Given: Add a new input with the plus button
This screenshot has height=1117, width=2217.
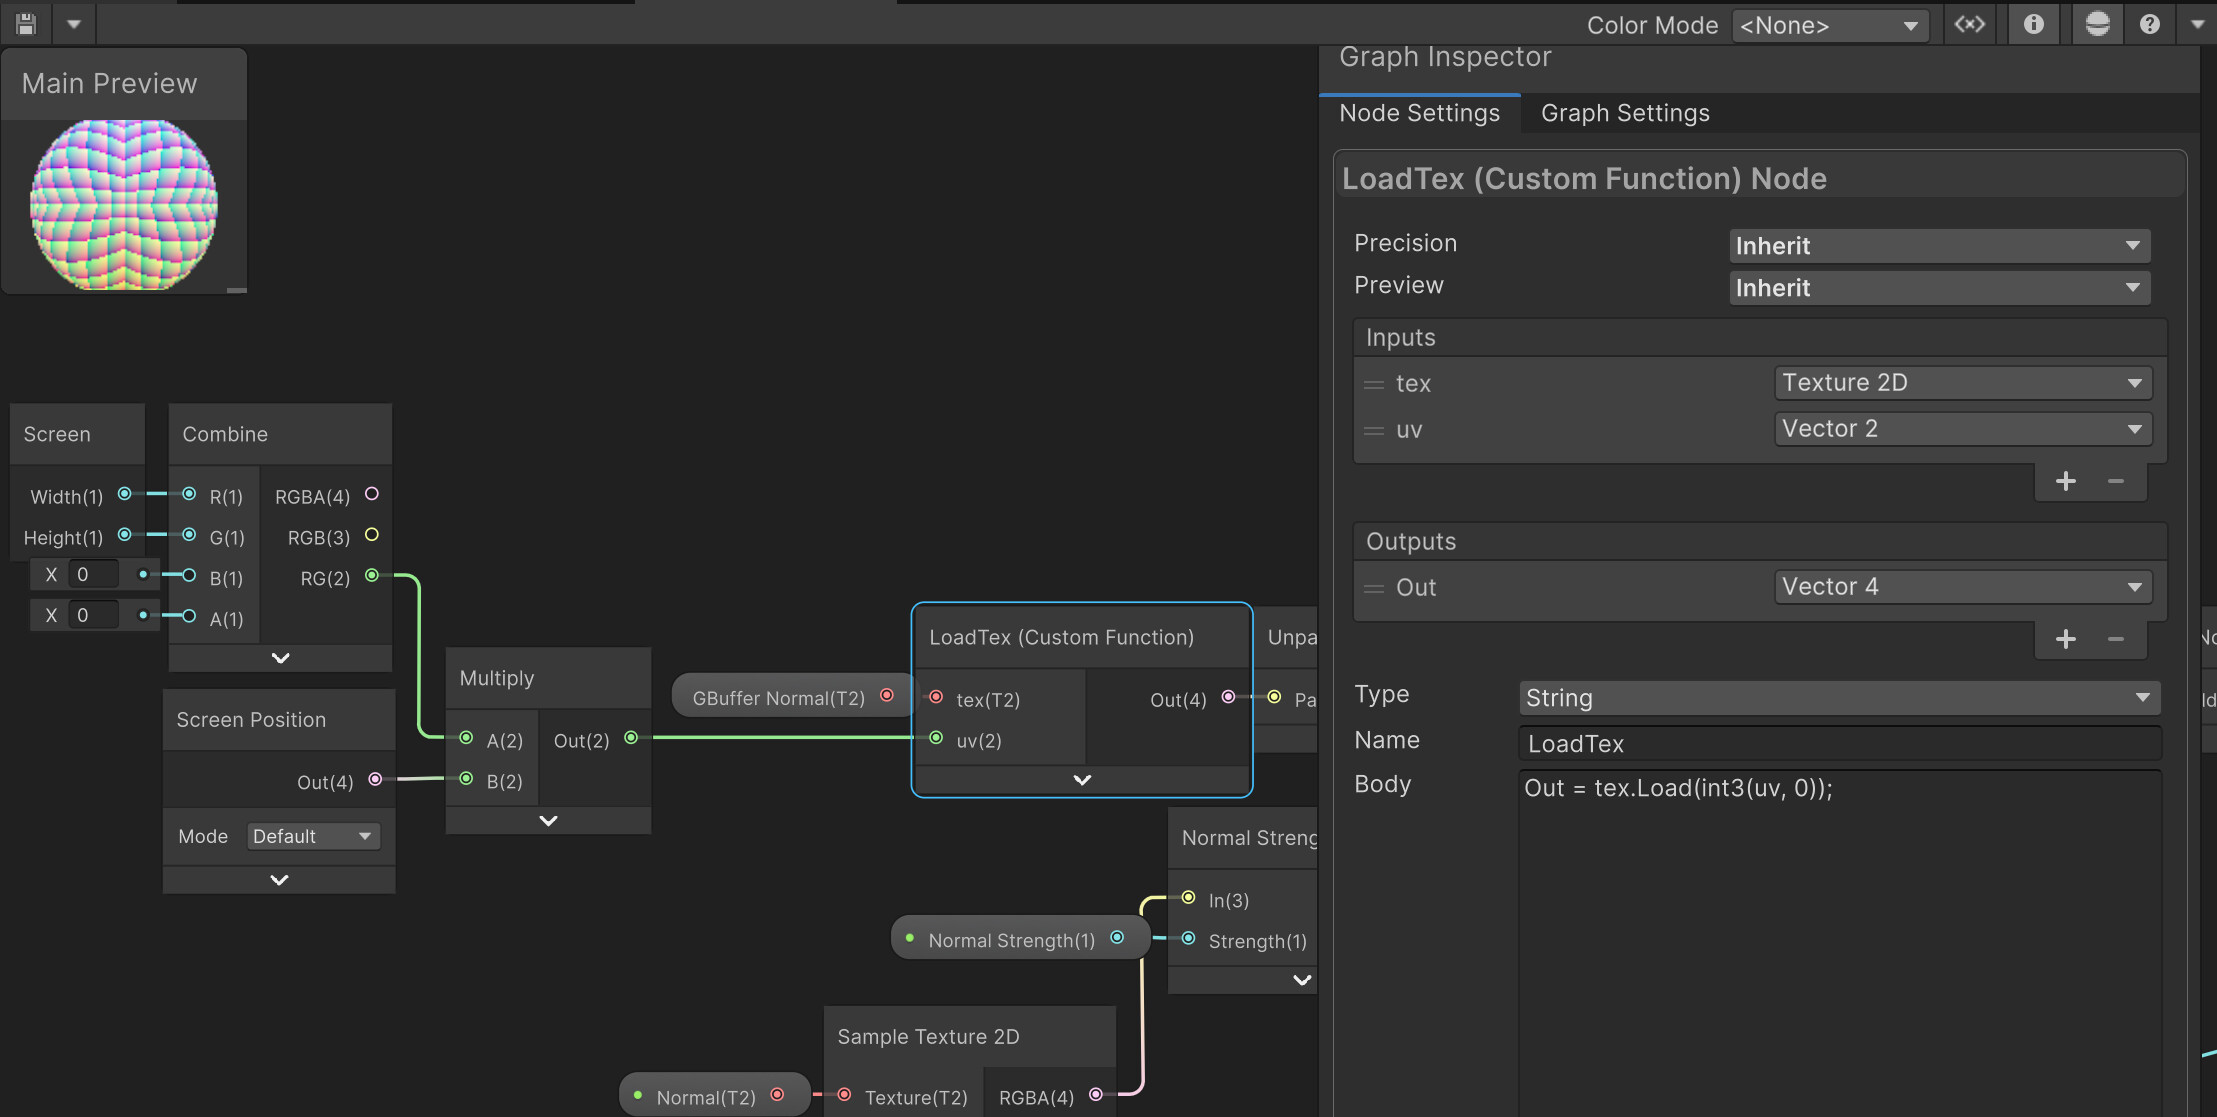Looking at the screenshot, I should pyautogui.click(x=2066, y=481).
